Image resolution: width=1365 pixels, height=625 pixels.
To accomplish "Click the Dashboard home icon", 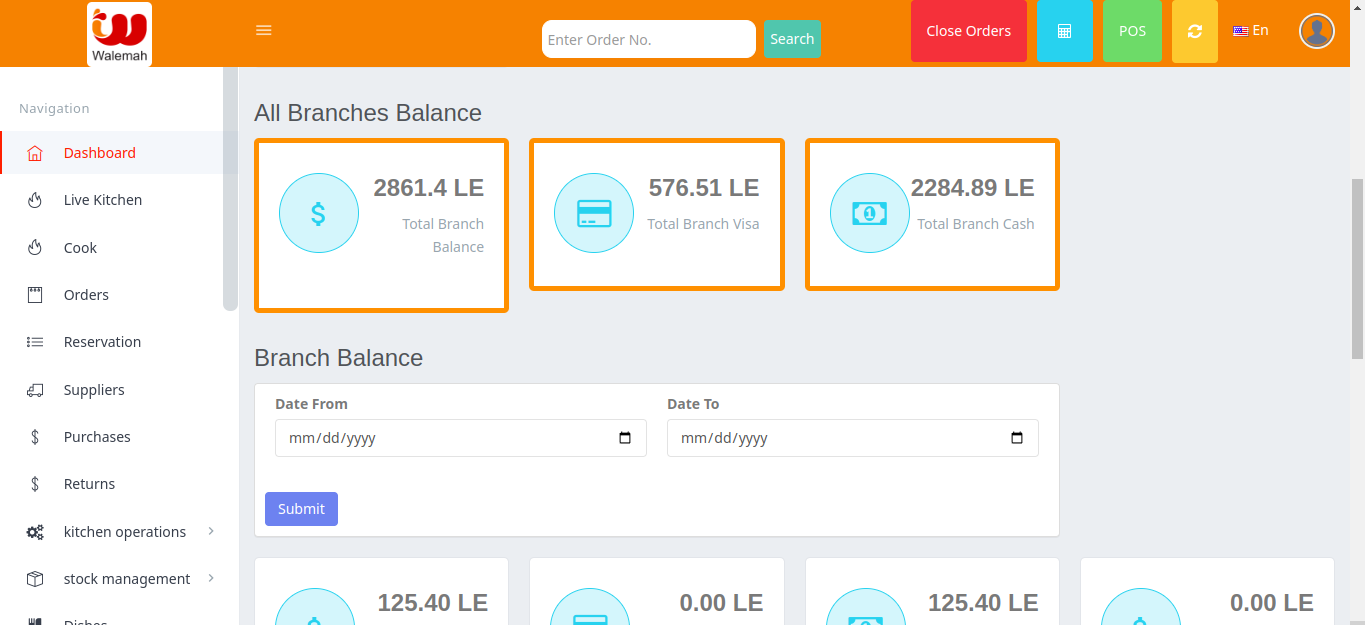I will (x=35, y=153).
